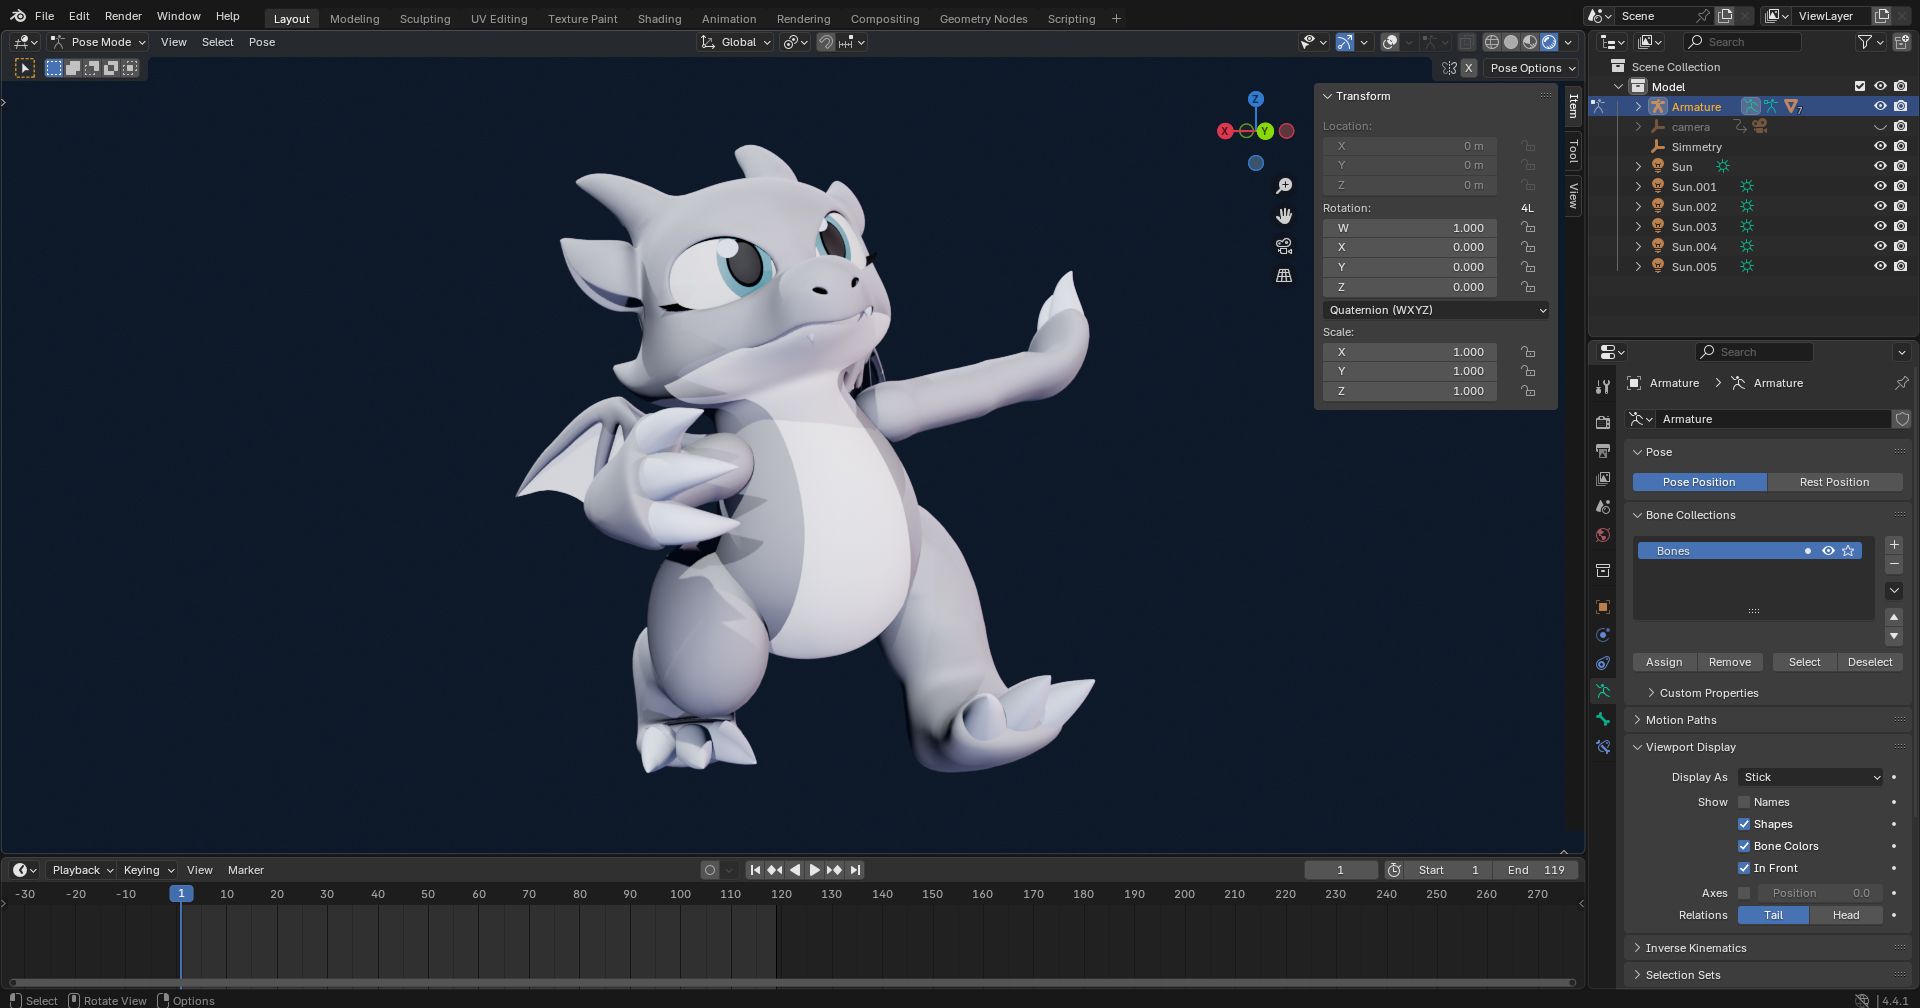This screenshot has height=1008, width=1920.
Task: Set bone Relations to Head
Action: 1846,915
